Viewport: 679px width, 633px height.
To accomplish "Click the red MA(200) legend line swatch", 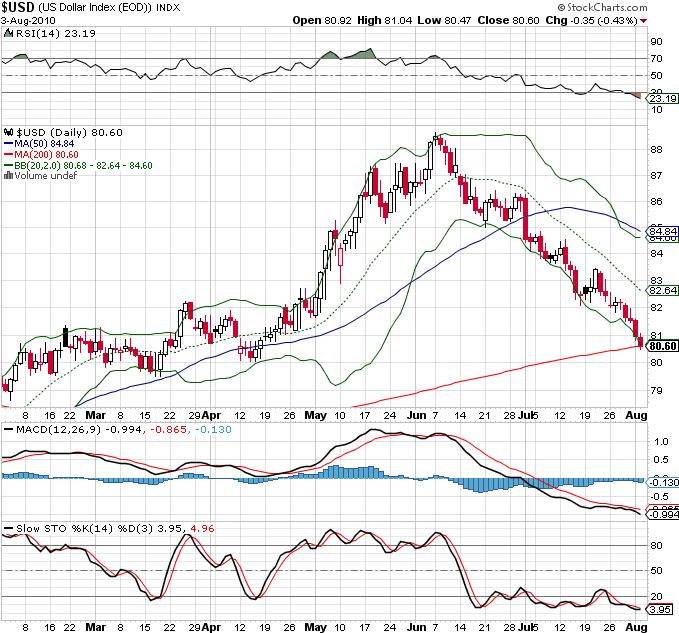I will click(8, 155).
